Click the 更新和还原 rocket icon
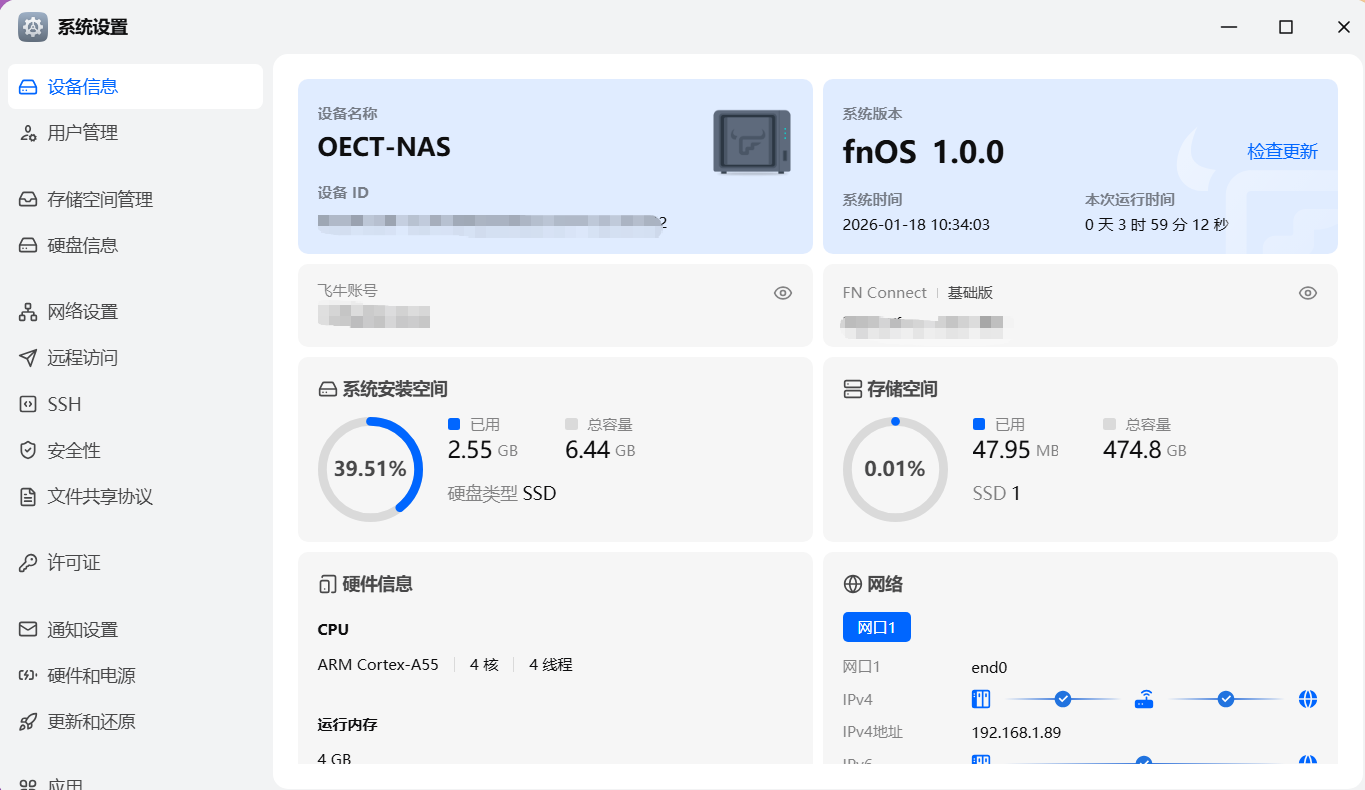This screenshot has height=790, width=1365. tap(28, 722)
